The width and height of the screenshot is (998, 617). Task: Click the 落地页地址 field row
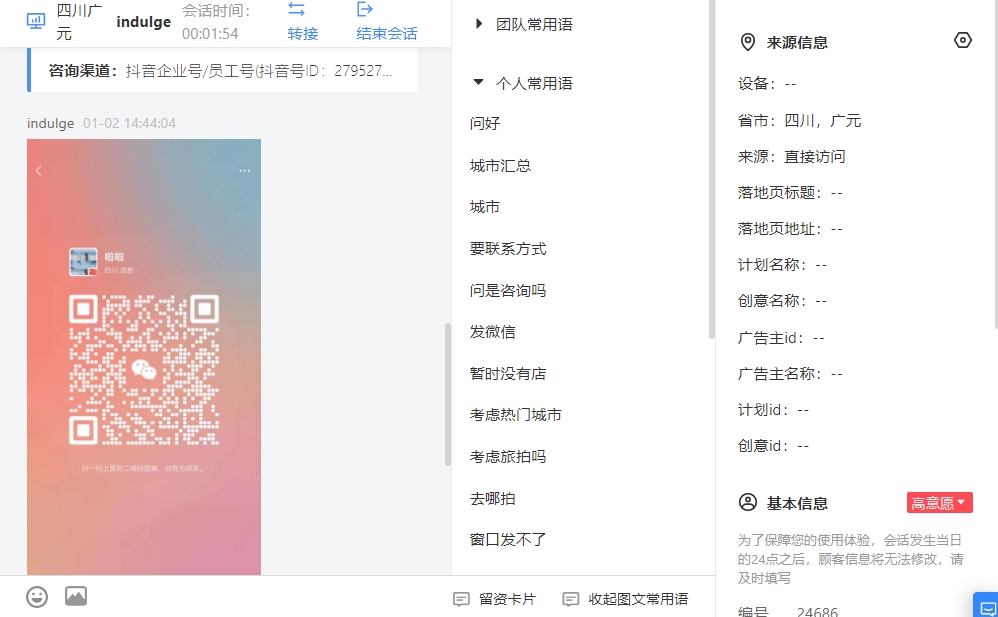pyautogui.click(x=790, y=229)
